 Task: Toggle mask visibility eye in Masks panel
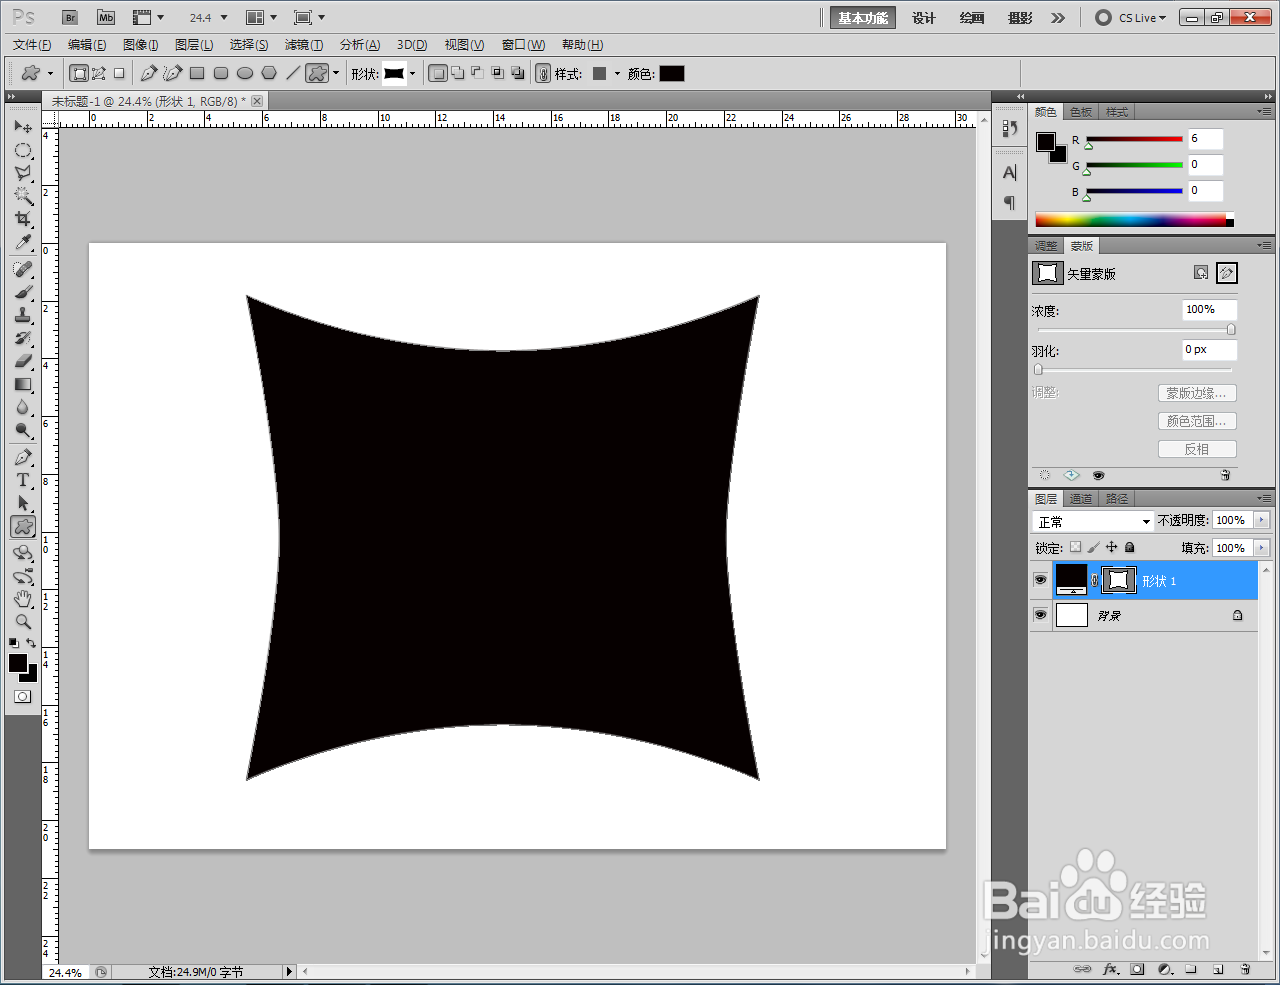[1098, 475]
